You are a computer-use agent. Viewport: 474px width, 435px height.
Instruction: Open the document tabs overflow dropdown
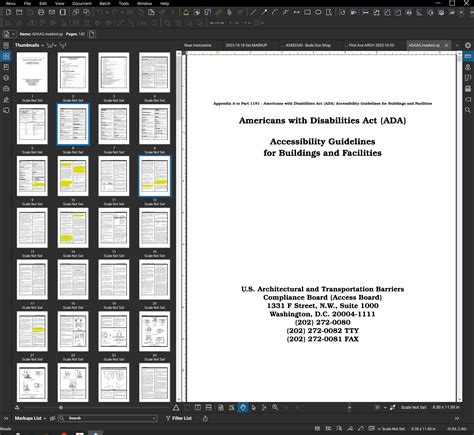point(457,45)
